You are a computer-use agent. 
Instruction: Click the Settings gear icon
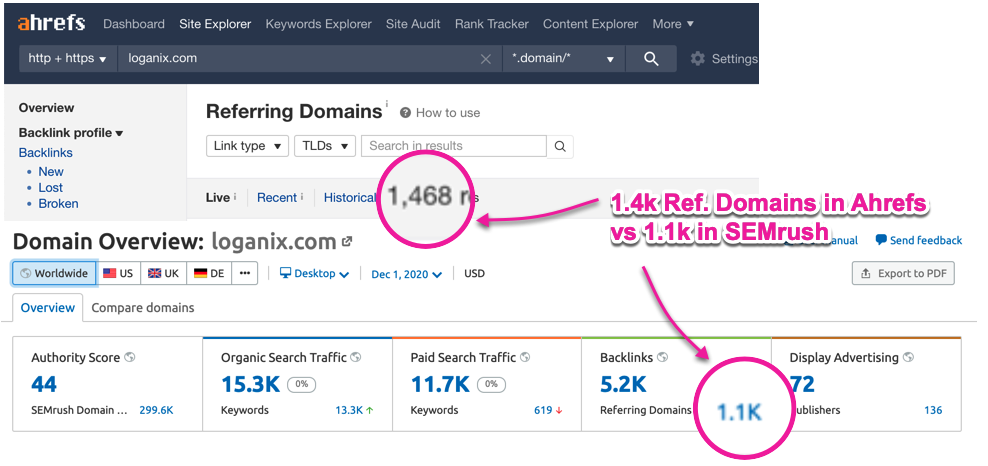coord(698,59)
